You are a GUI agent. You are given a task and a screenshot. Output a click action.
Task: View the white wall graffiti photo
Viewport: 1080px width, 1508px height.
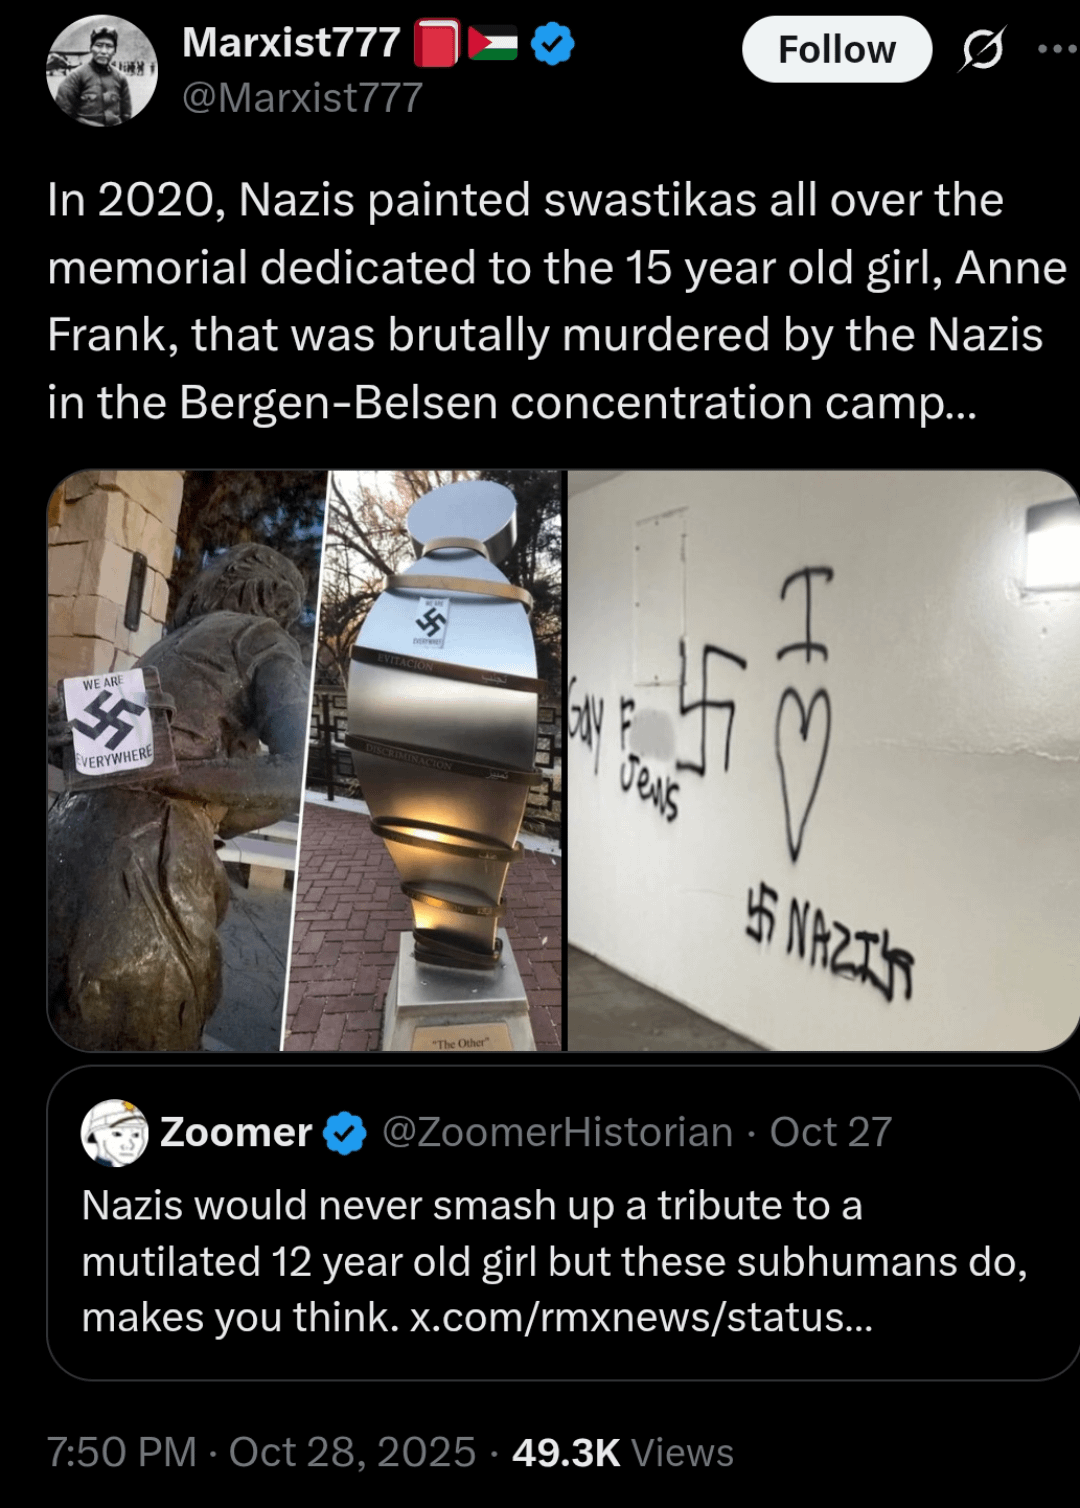823,760
